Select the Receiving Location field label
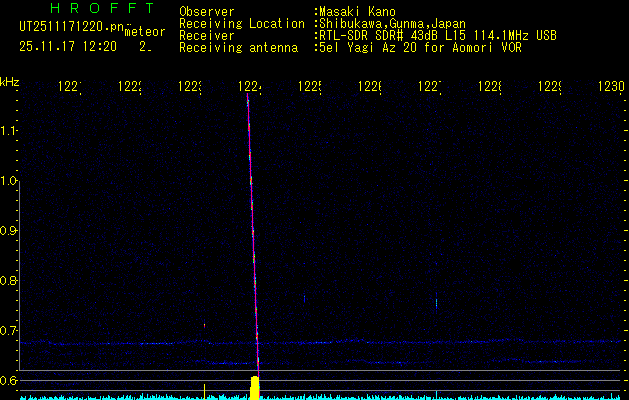The image size is (629, 400). [242, 23]
